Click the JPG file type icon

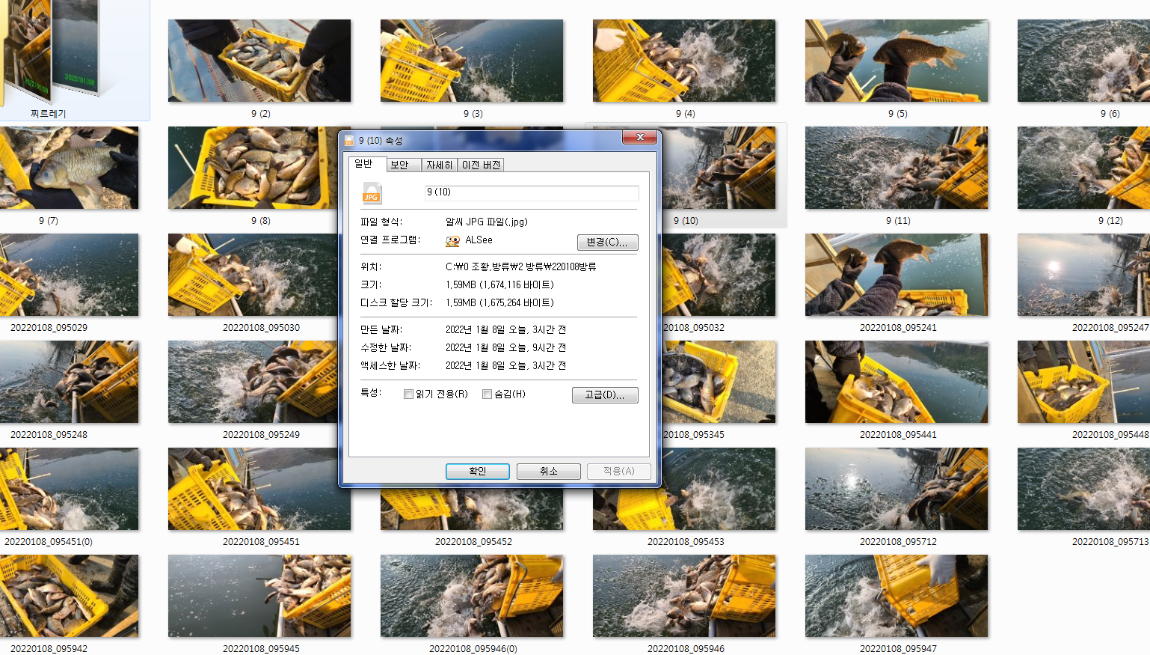[x=372, y=193]
